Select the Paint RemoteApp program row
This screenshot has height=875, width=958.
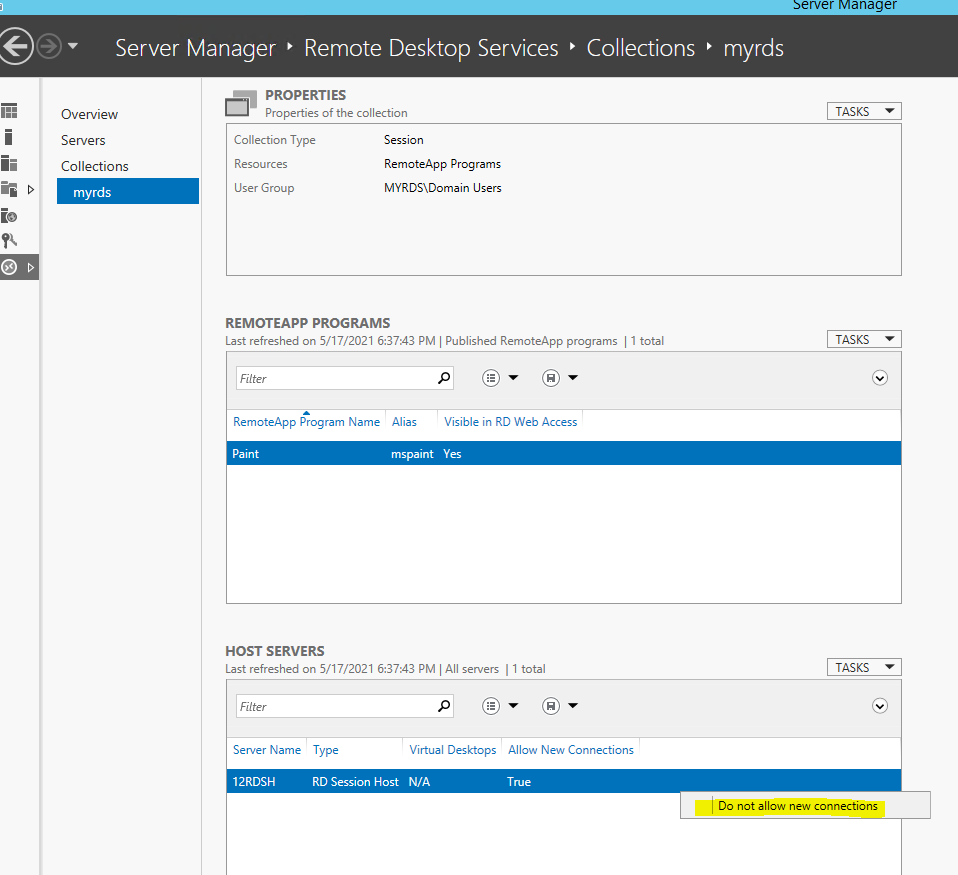(x=563, y=453)
